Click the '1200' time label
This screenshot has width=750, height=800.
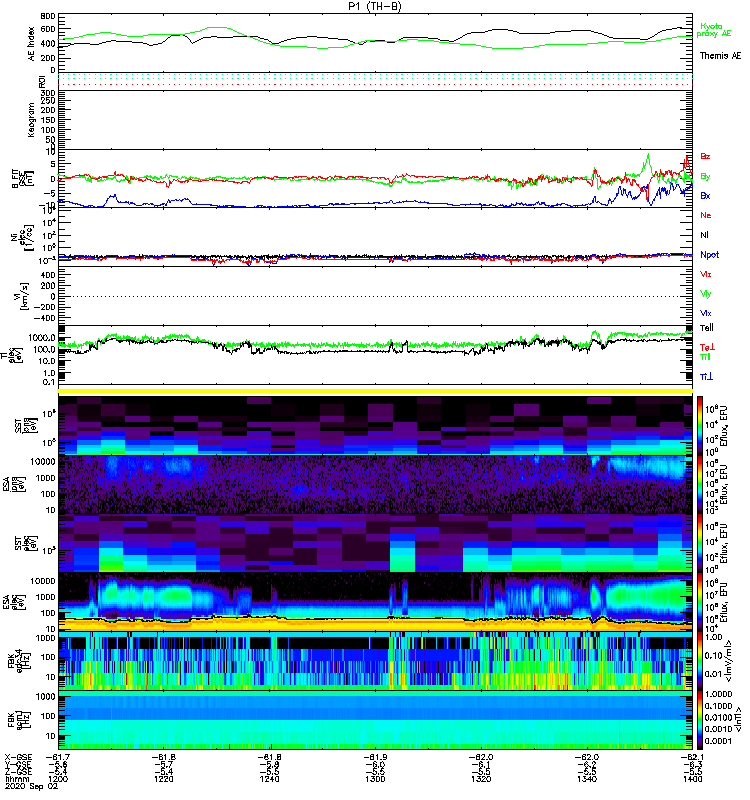(x=58, y=779)
